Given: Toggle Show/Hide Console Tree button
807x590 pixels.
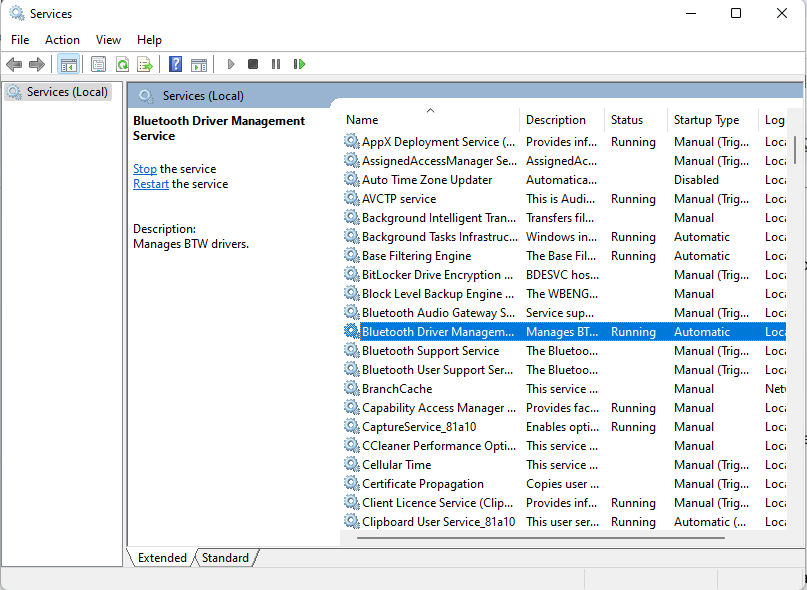Looking at the screenshot, I should [69, 64].
